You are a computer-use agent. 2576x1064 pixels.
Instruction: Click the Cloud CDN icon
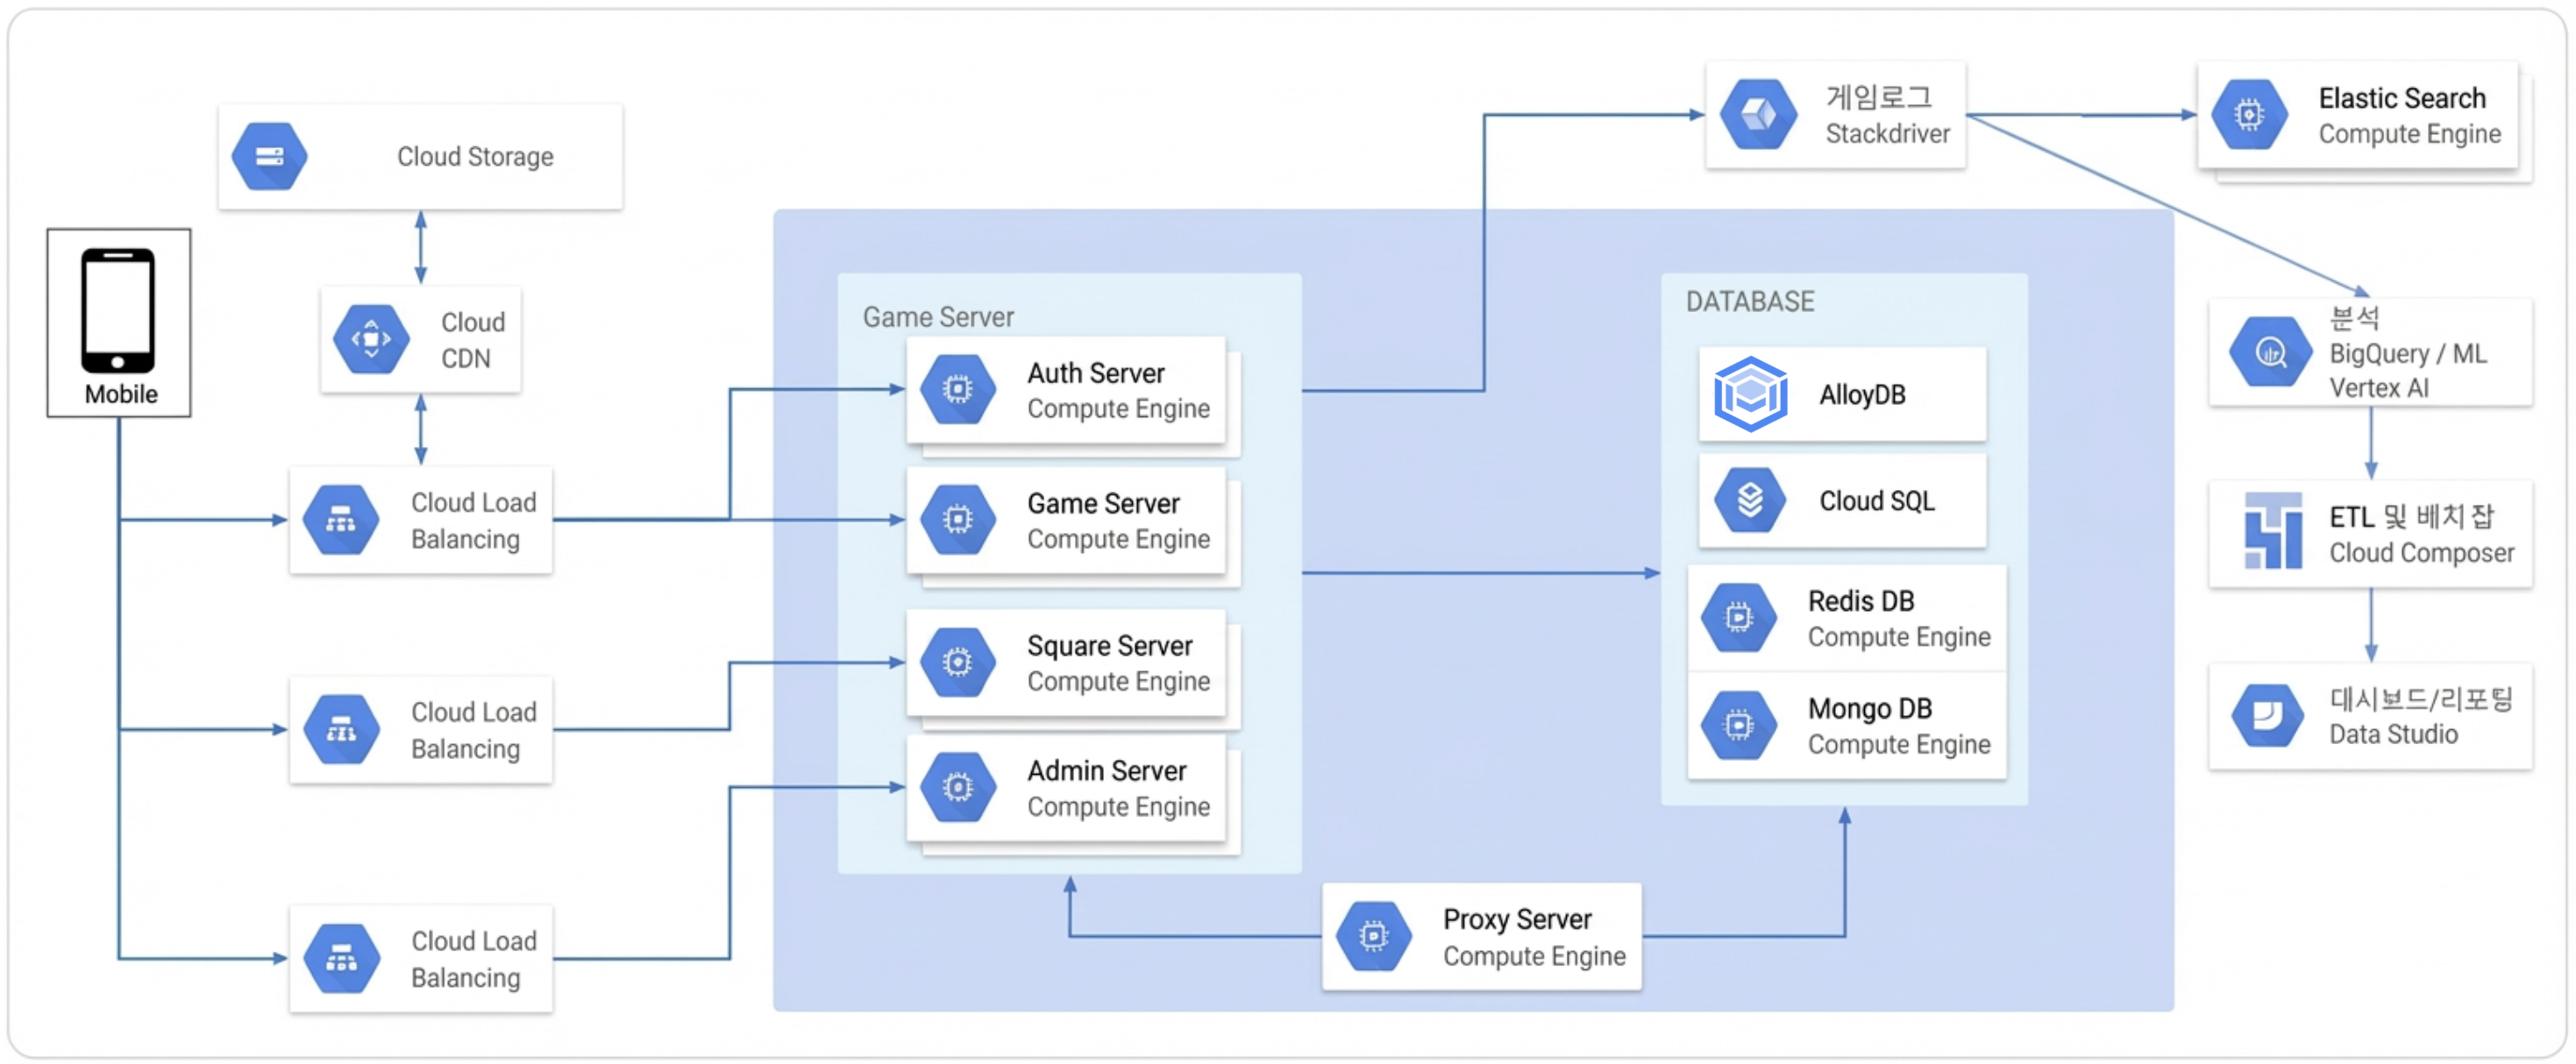(371, 340)
